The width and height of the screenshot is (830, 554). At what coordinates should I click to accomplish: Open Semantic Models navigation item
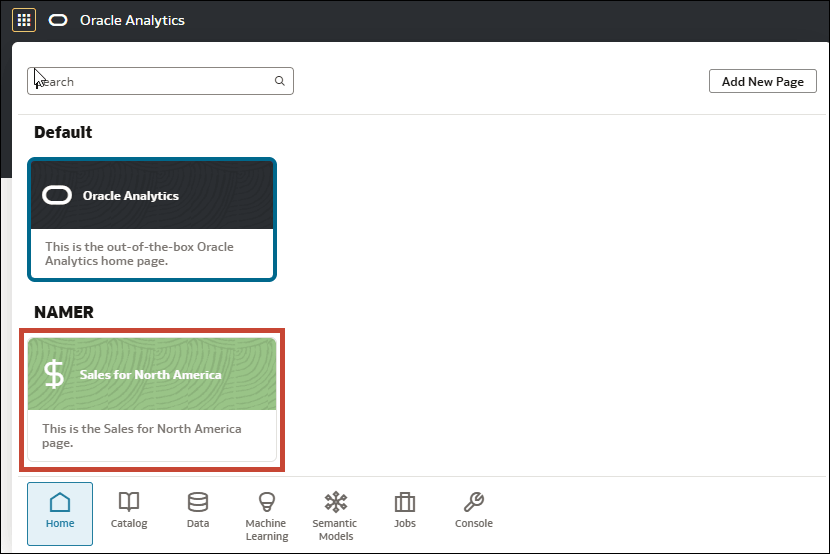pos(335,516)
